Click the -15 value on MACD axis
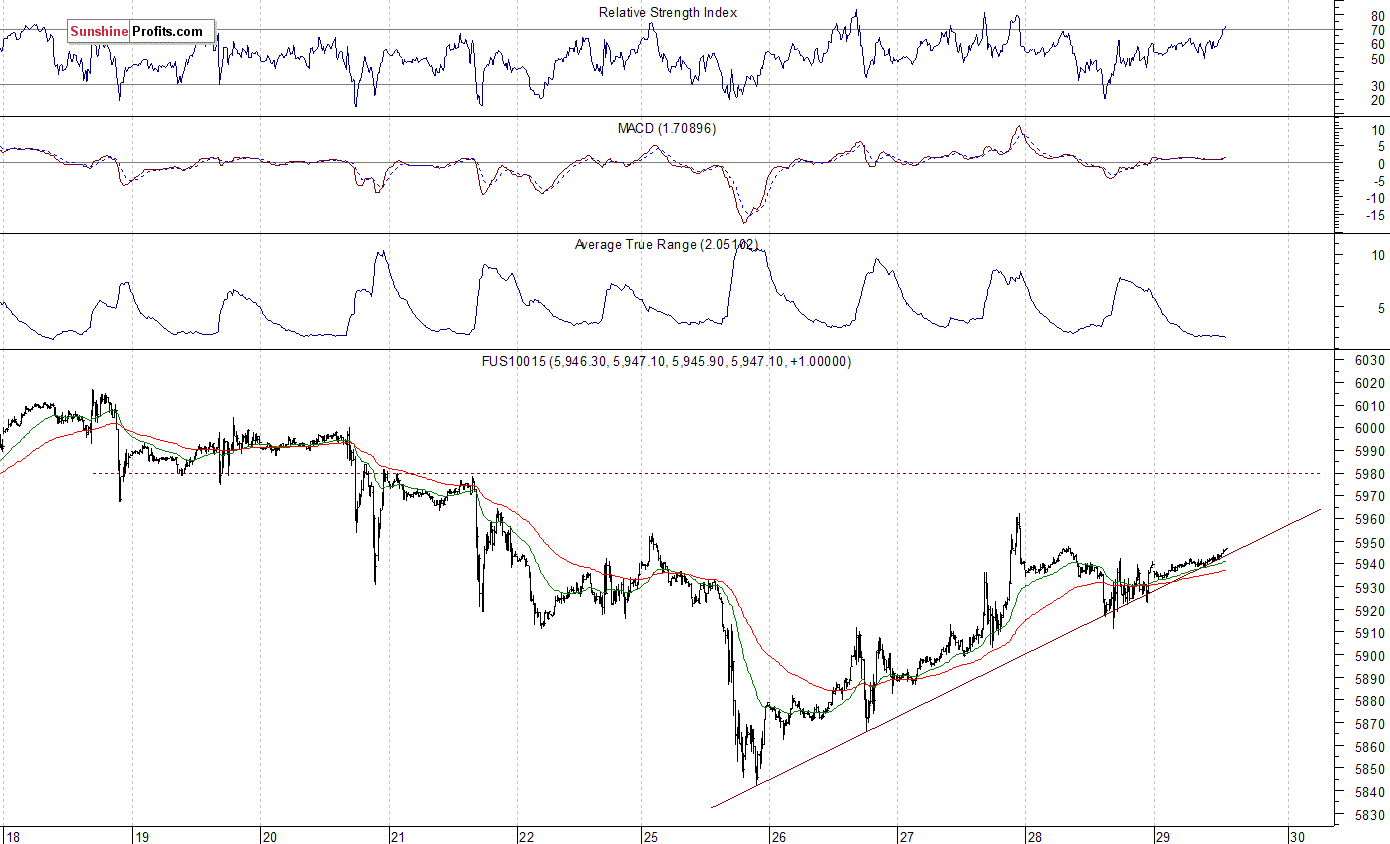Viewport: 1390px width, 844px height. pos(1373,215)
